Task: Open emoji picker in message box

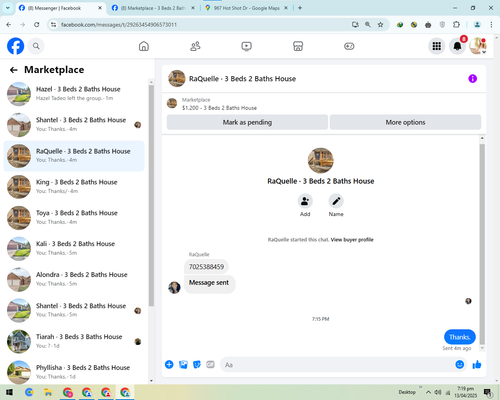Action: [x=460, y=364]
